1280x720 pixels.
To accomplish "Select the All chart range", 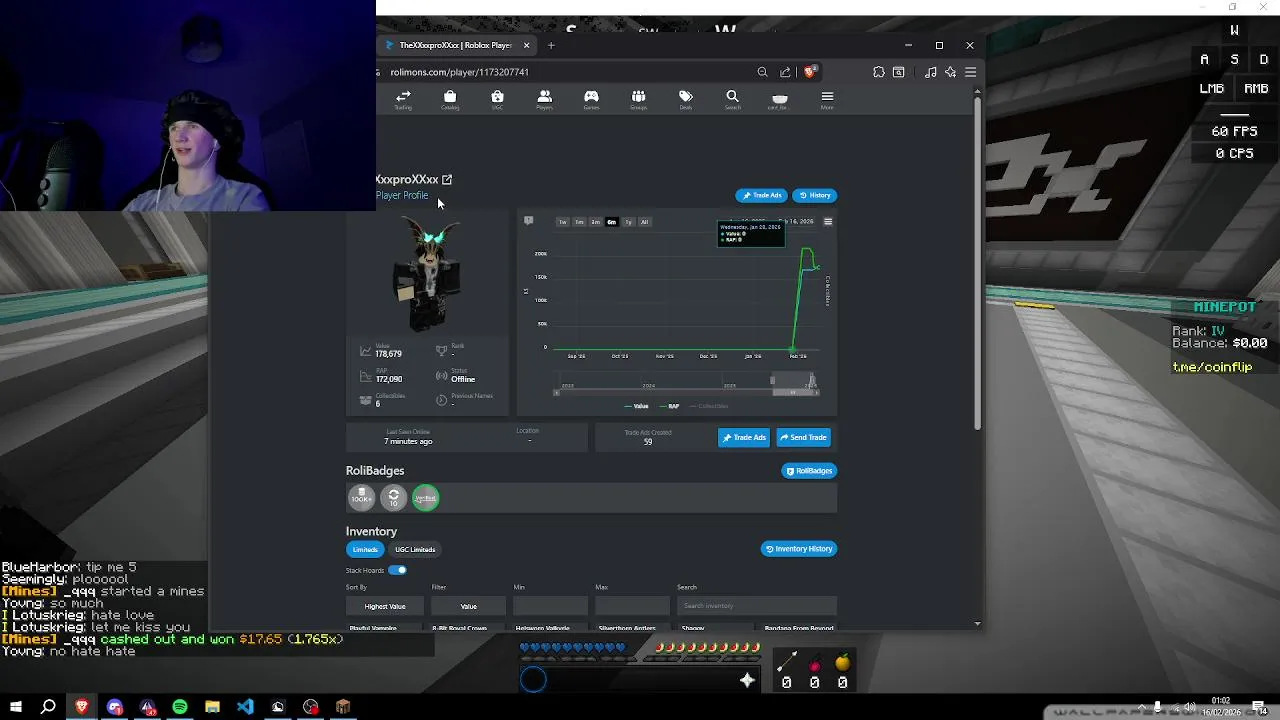I will pyautogui.click(x=644, y=222).
